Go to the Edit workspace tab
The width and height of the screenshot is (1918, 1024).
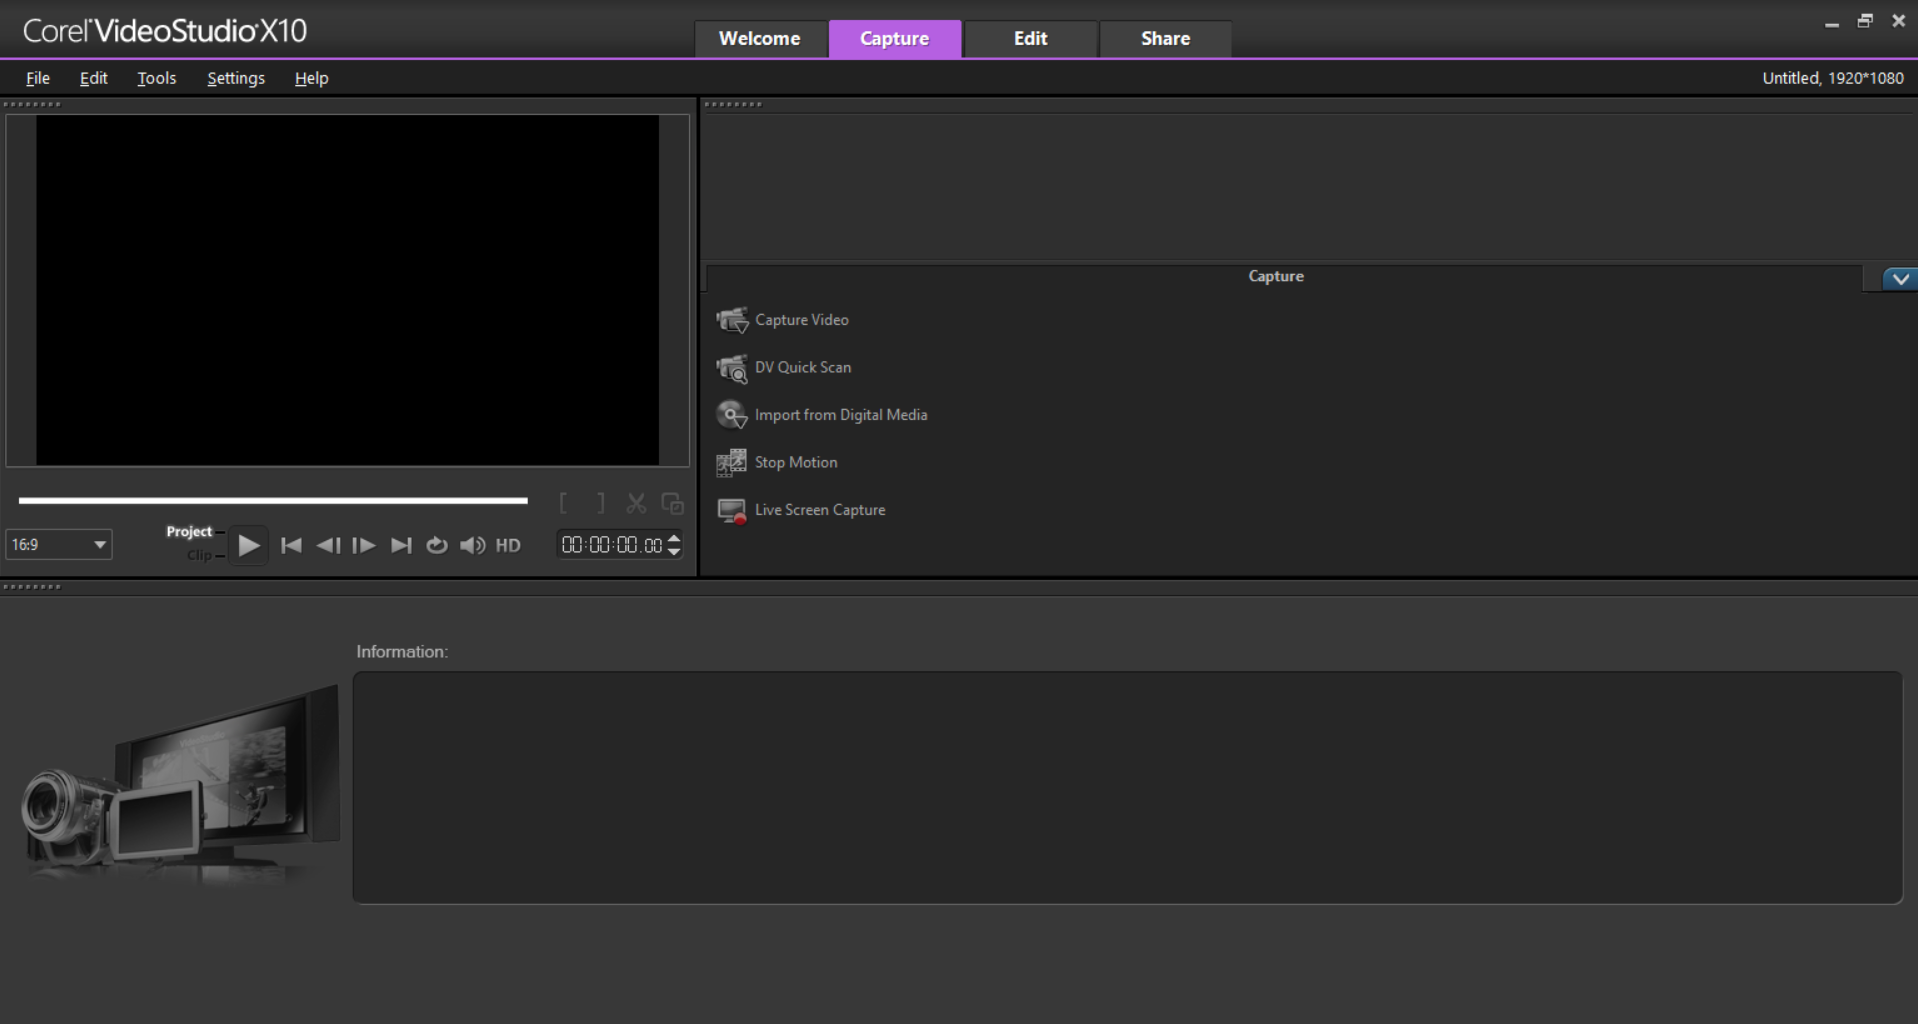1031,39
